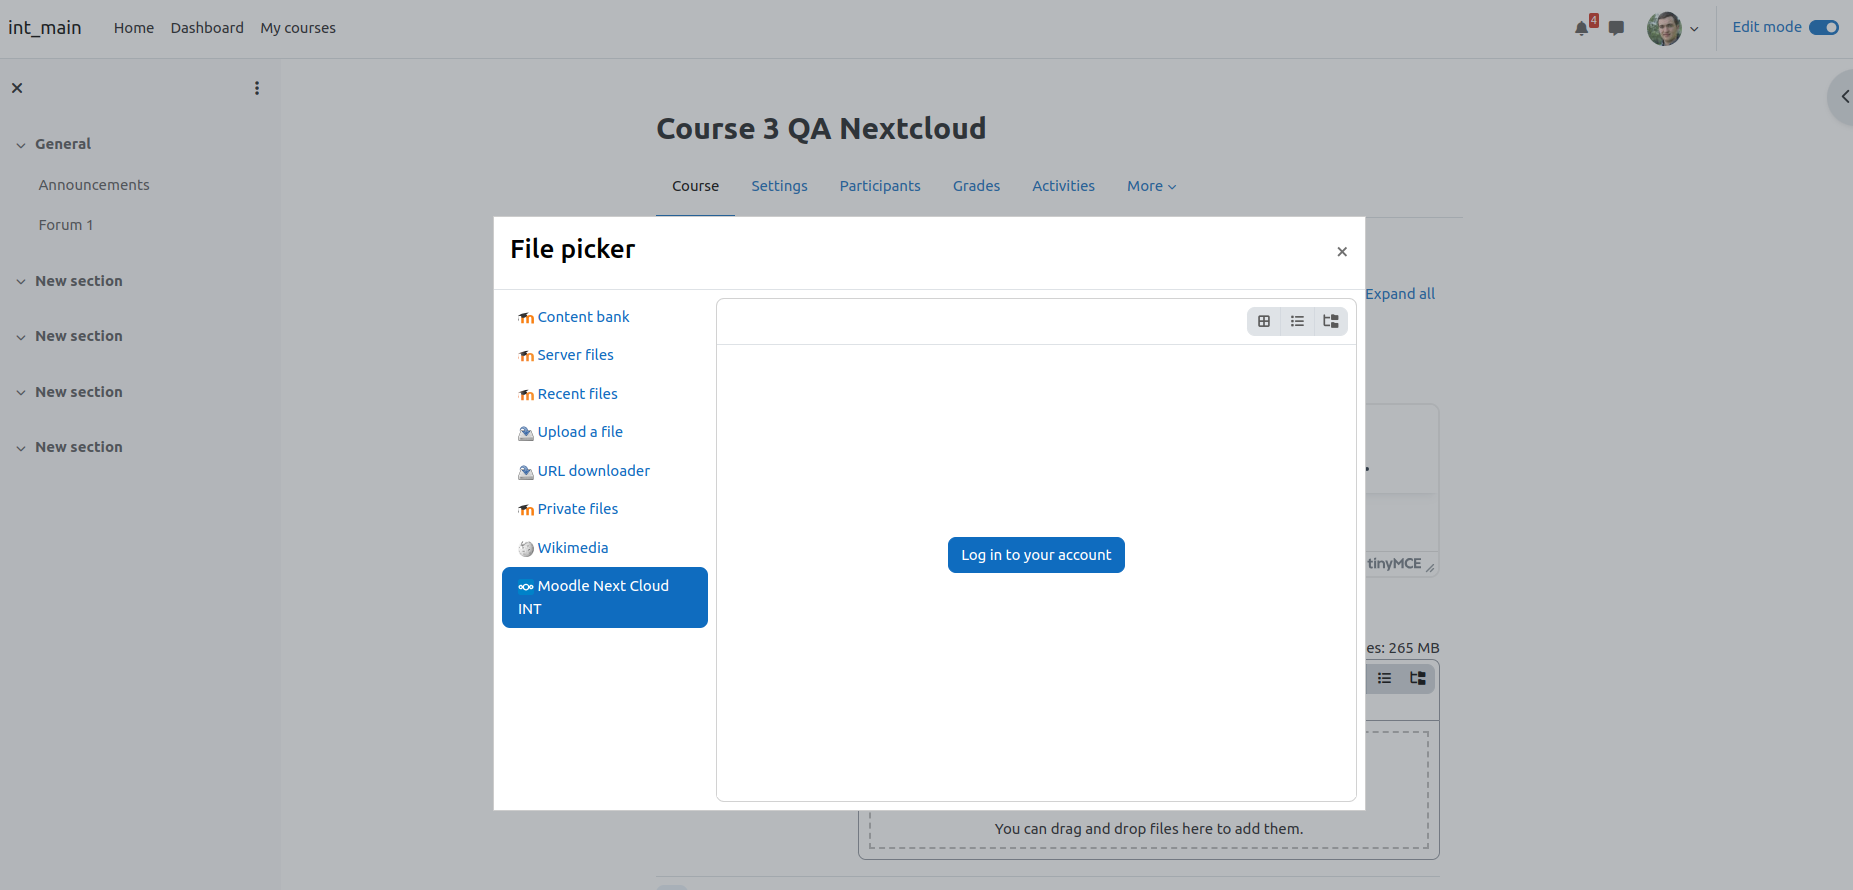This screenshot has height=890, width=1853.
Task: Open messaging drawer speech bubble icon
Action: [1616, 28]
